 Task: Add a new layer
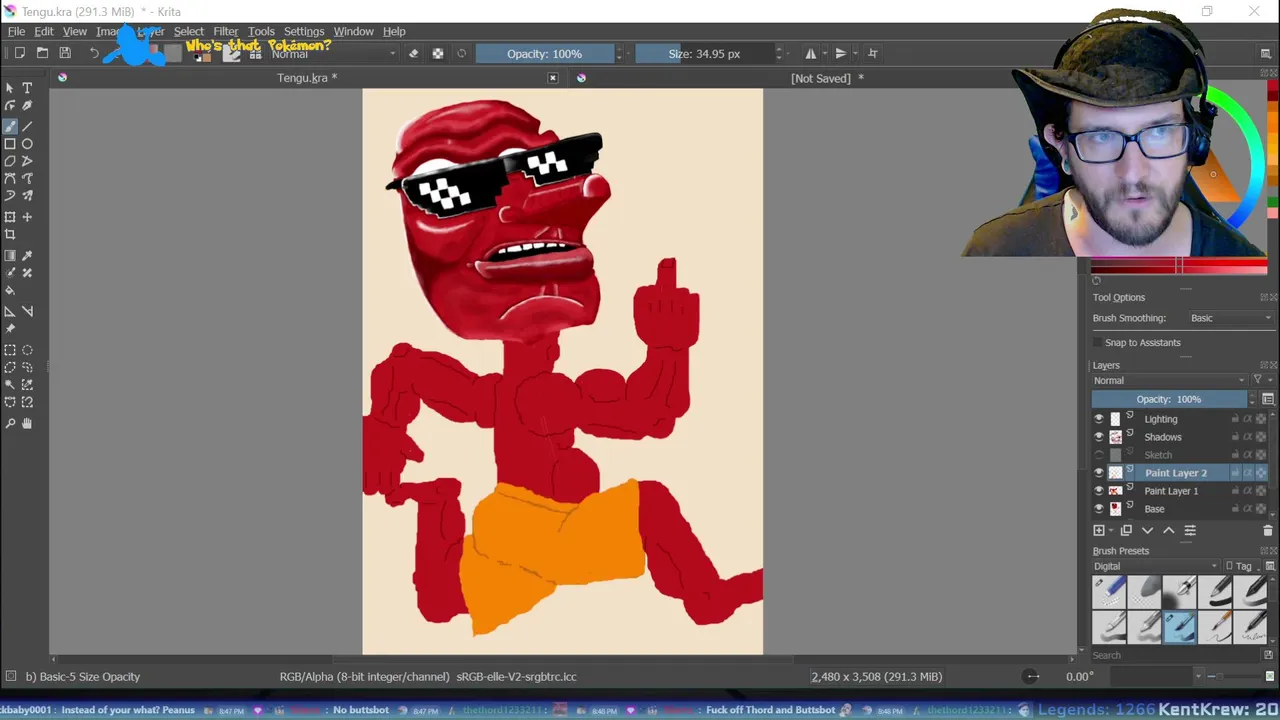1099,531
